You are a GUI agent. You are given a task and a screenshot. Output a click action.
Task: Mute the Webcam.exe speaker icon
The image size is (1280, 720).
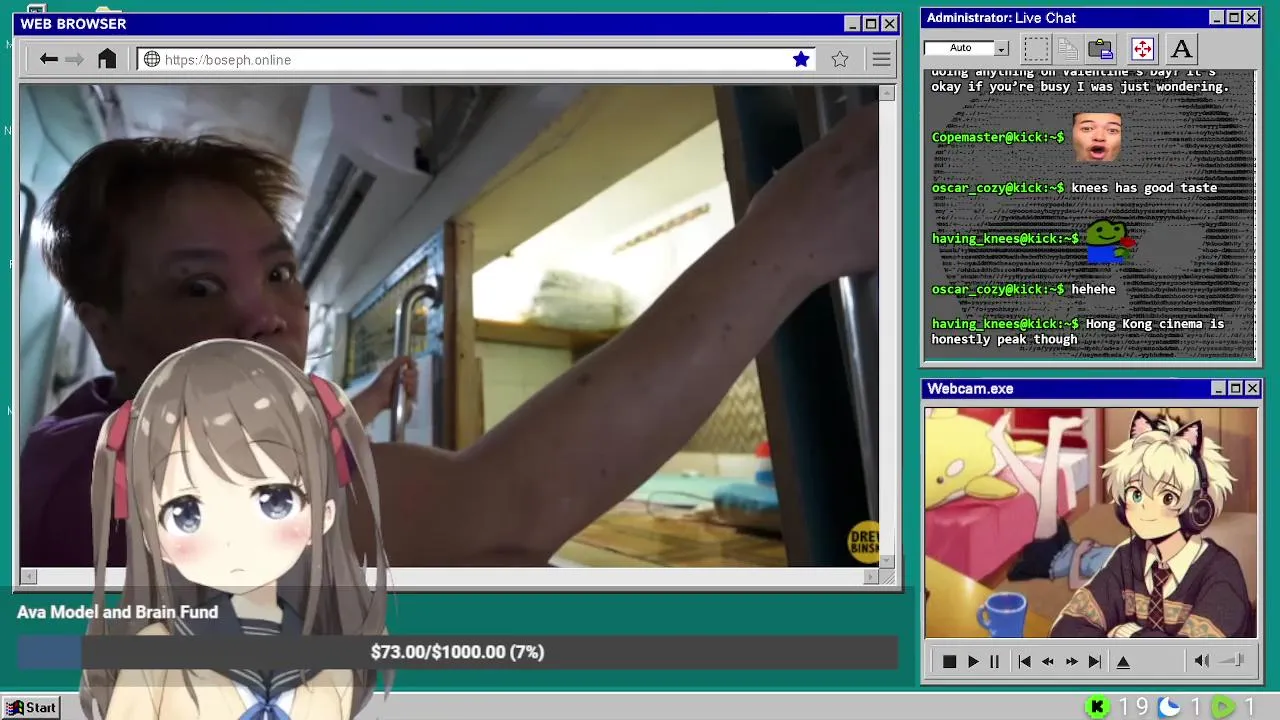pyautogui.click(x=1202, y=660)
